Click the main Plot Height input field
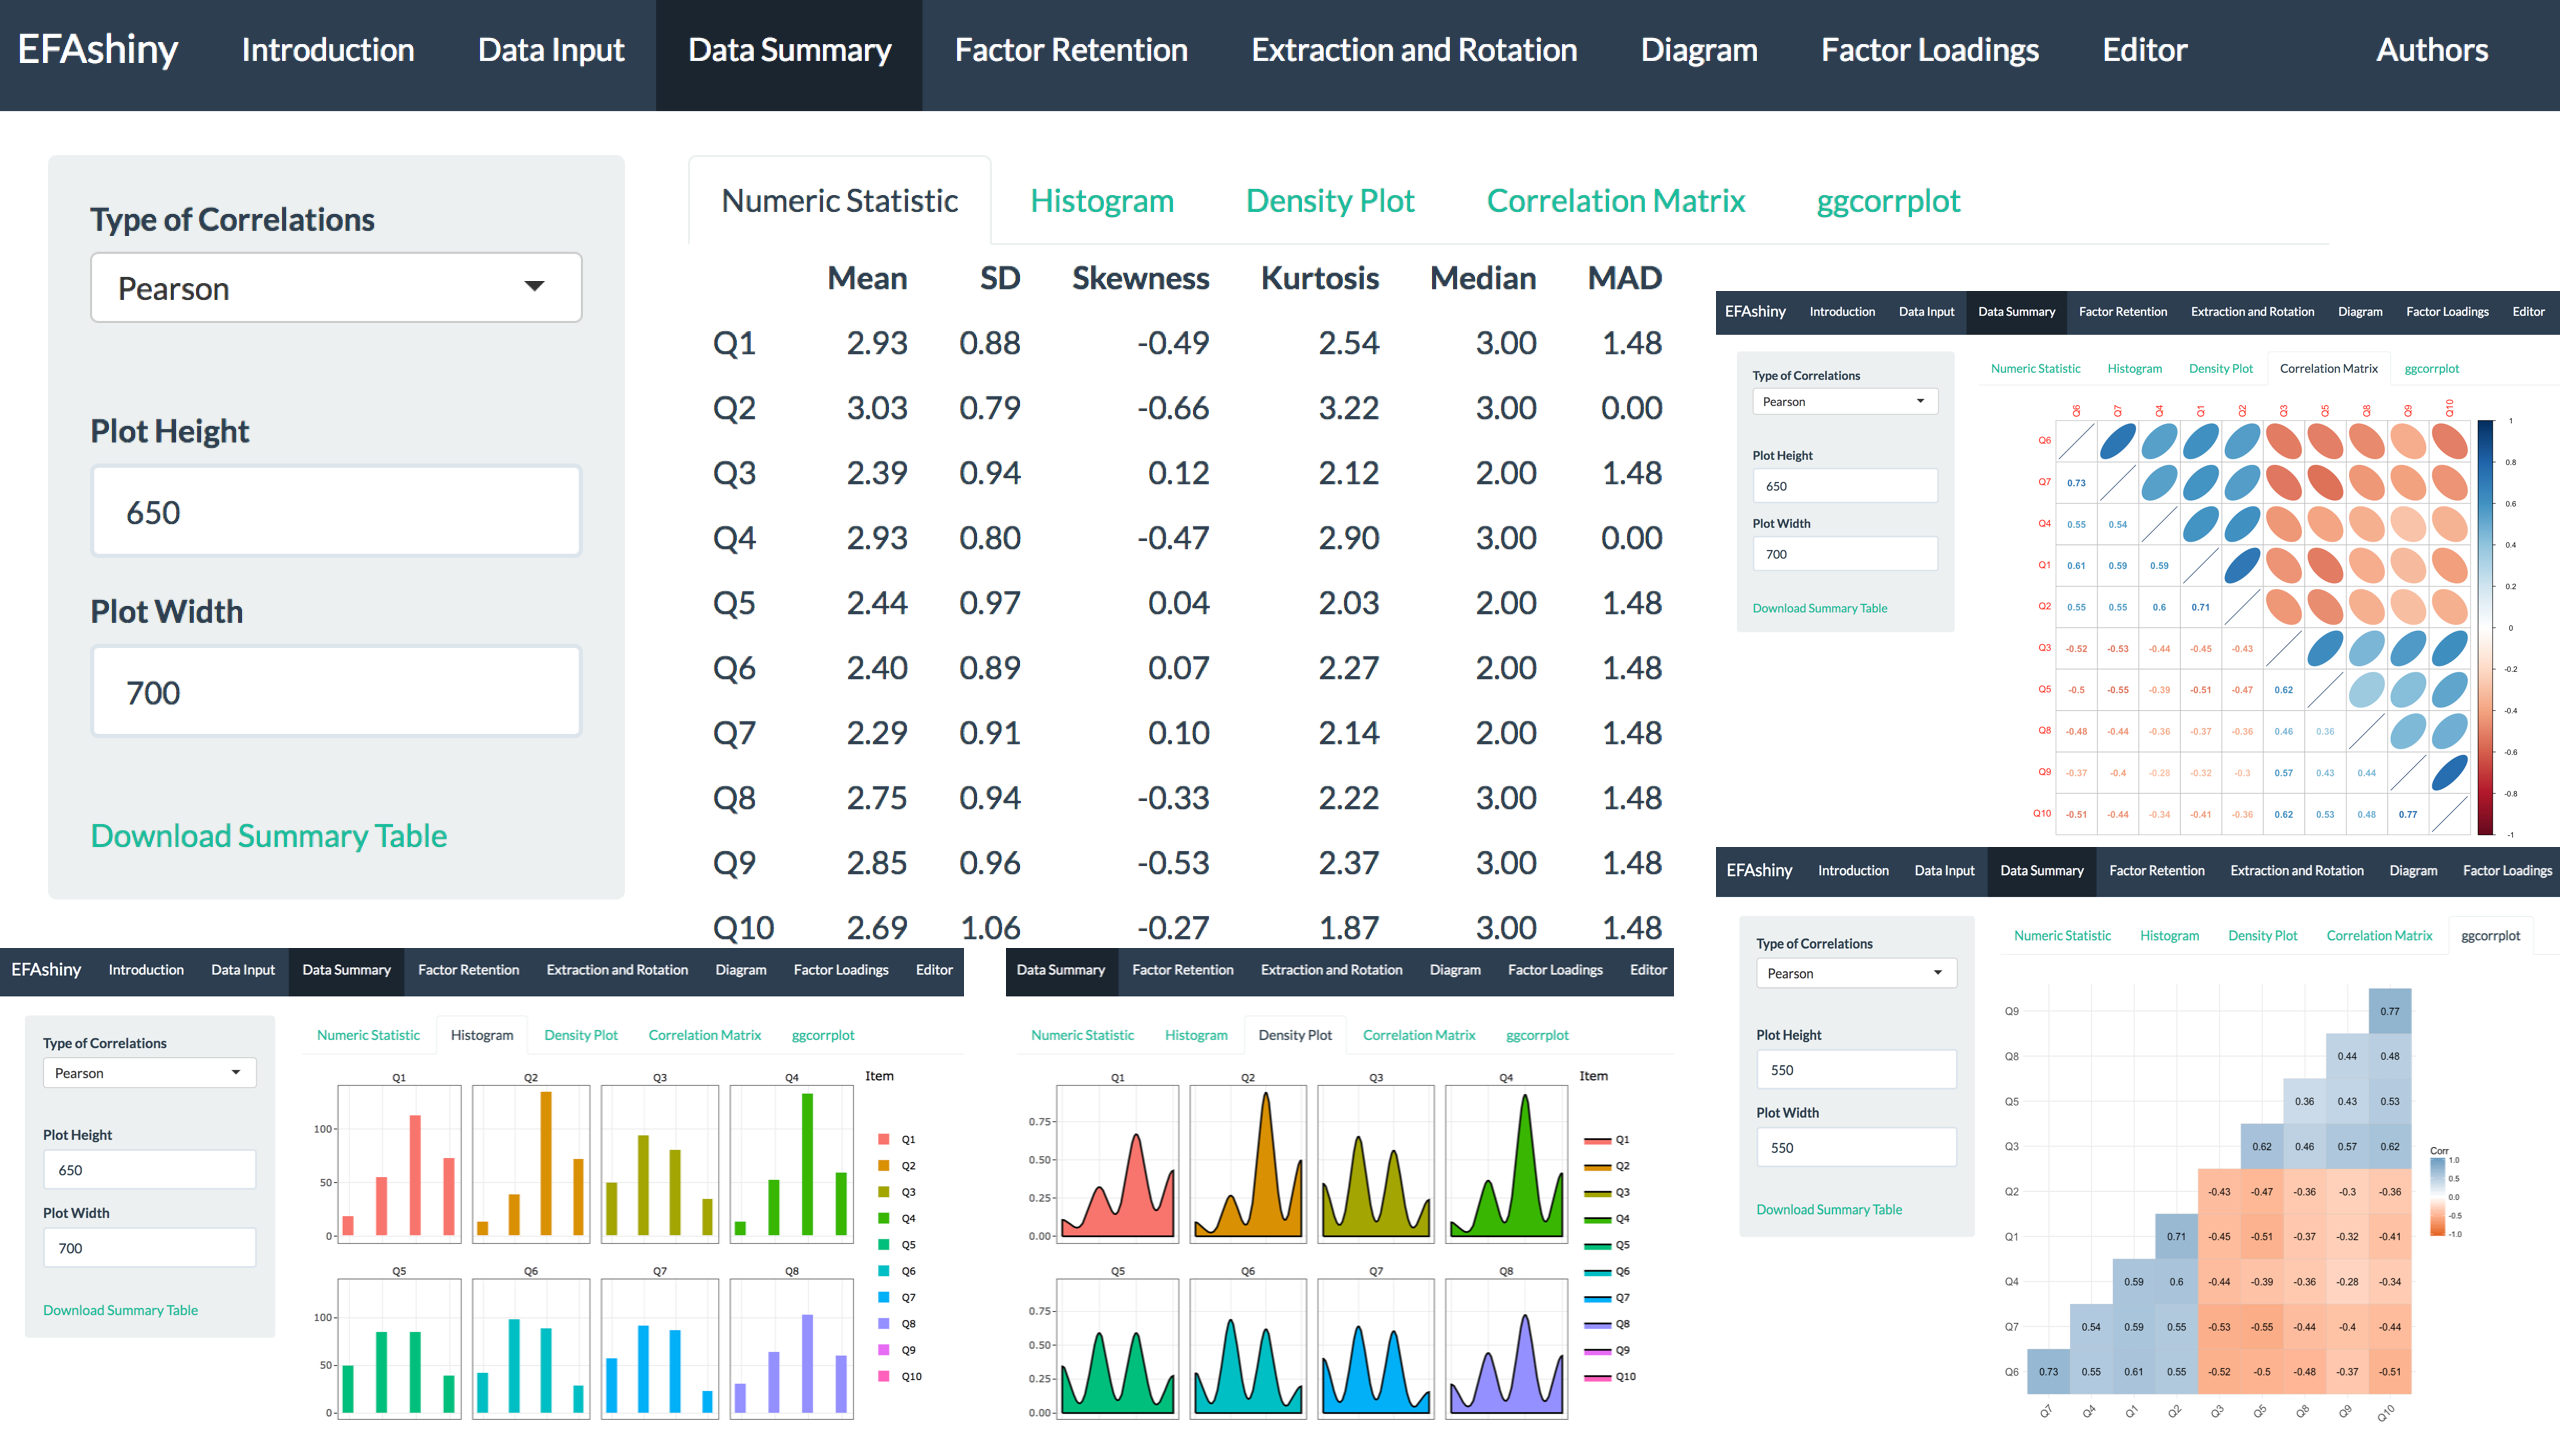The image size is (2560, 1434). tap(336, 512)
